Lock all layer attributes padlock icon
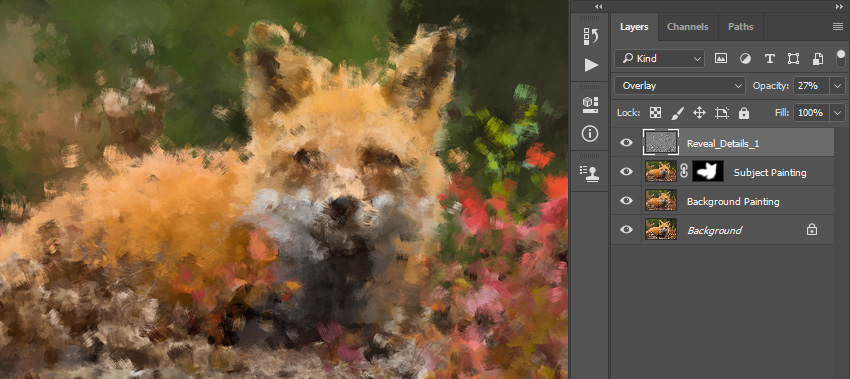The image size is (850, 379). pyautogui.click(x=744, y=113)
